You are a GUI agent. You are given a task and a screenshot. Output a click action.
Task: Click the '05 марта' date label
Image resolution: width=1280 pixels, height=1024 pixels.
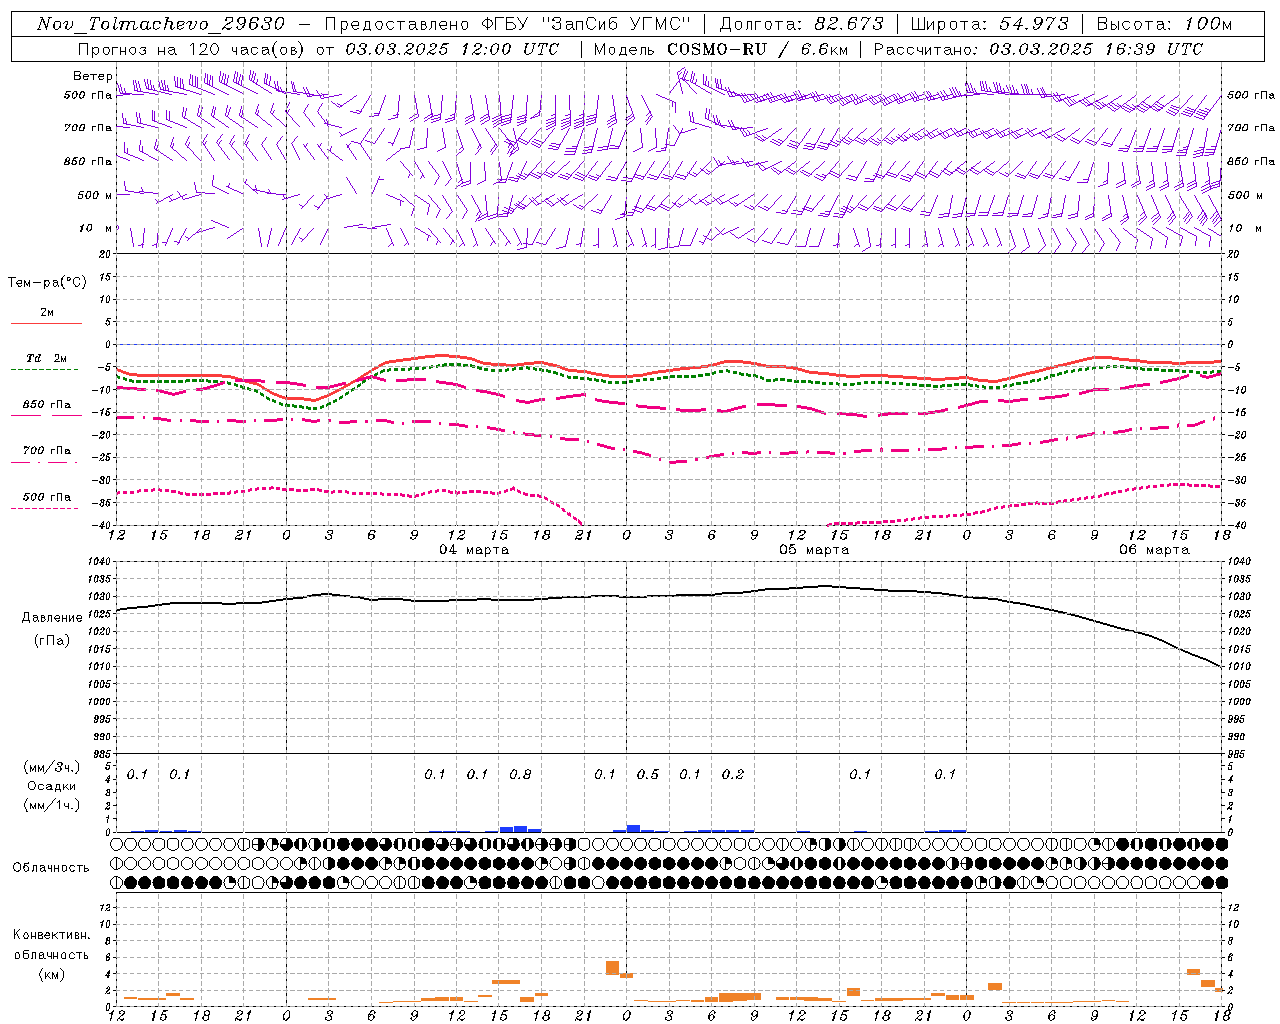point(814,550)
